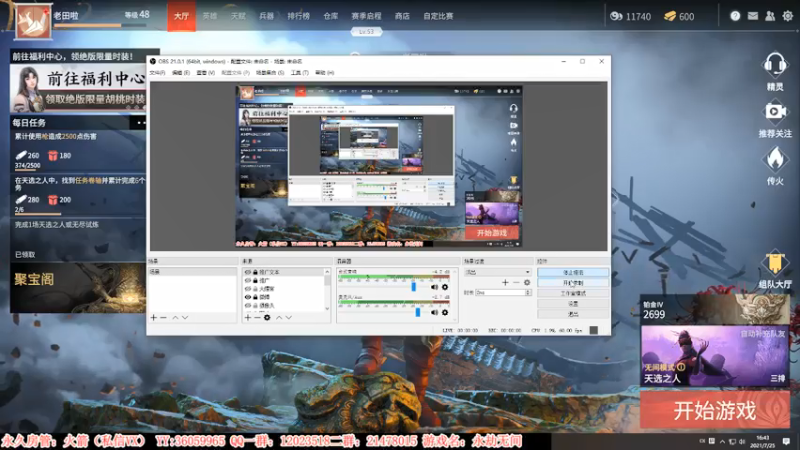This screenshot has width=800, height=450.
Task: Open source properties gear in OBS sources panel
Action: 267,317
